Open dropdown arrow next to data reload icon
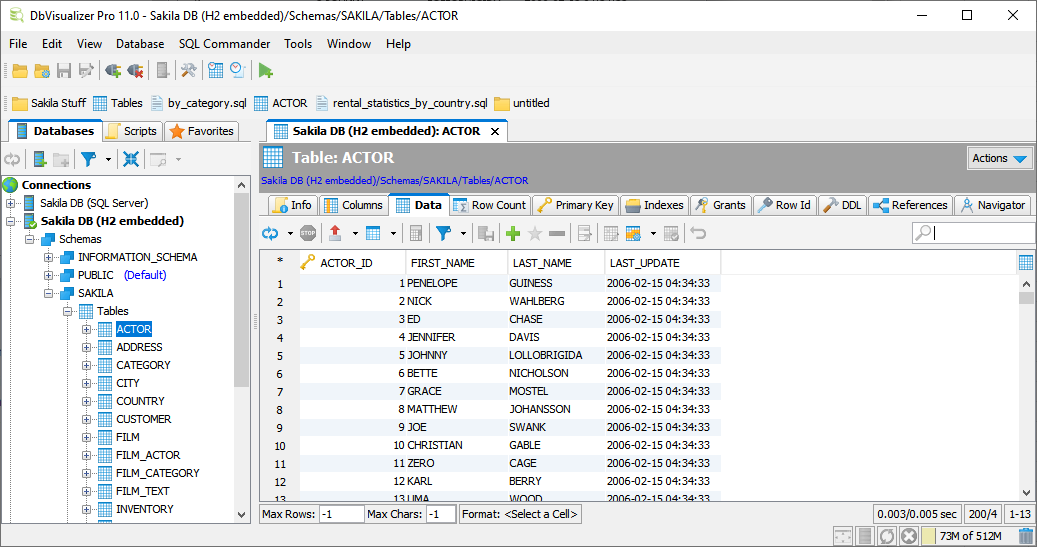 click(x=290, y=233)
